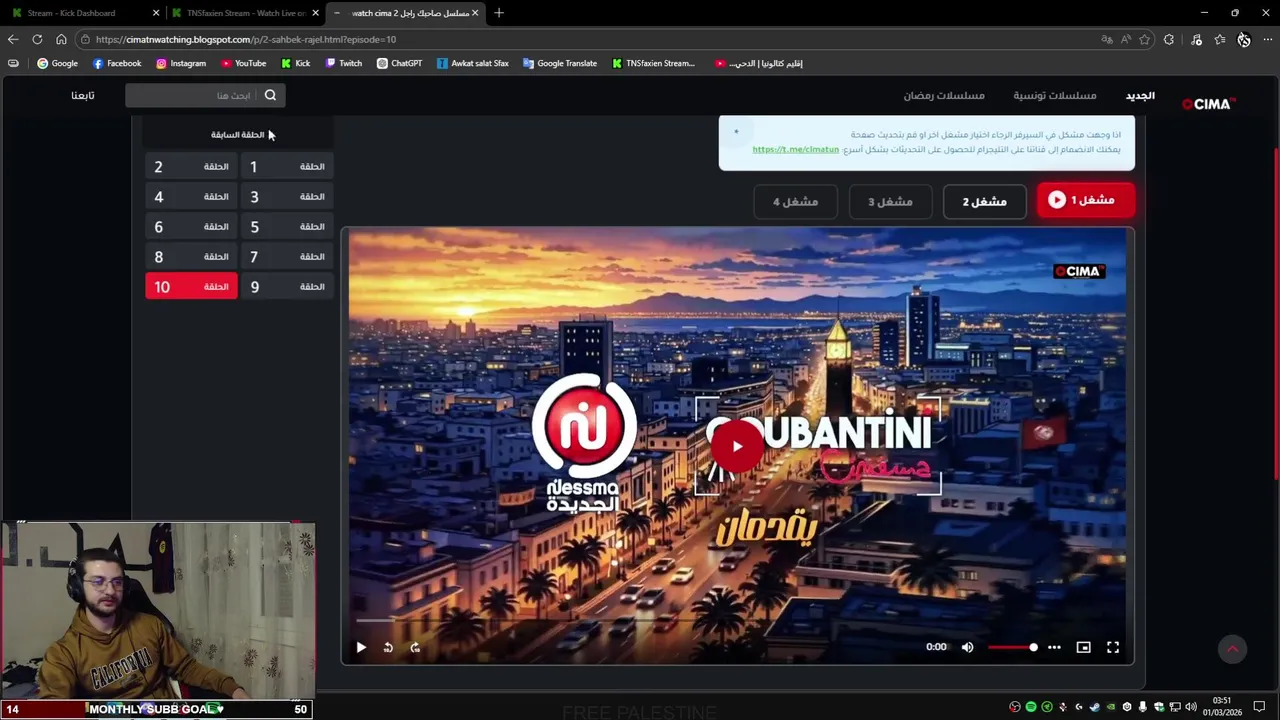Open the YouTube bookmark

pyautogui.click(x=243, y=63)
